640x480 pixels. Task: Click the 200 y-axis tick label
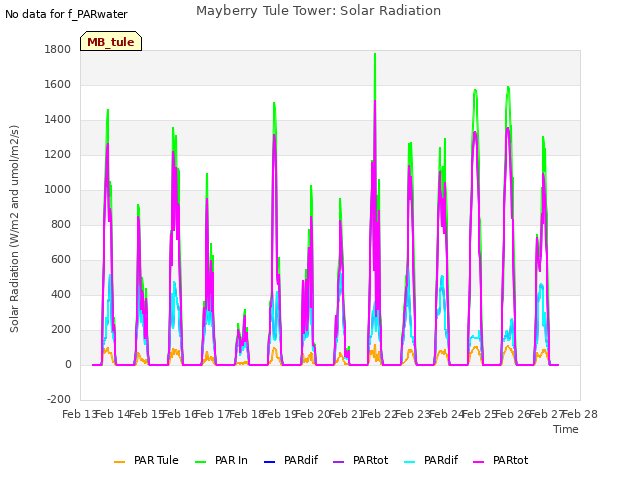(61, 330)
